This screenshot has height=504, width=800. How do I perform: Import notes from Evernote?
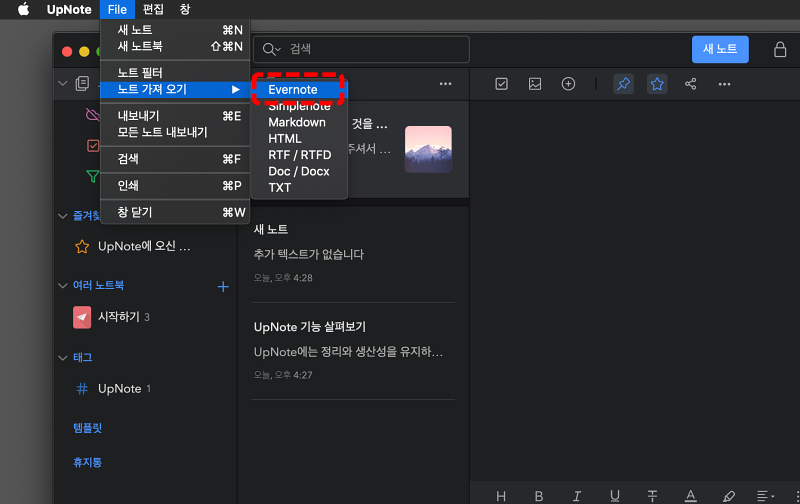tap(299, 89)
